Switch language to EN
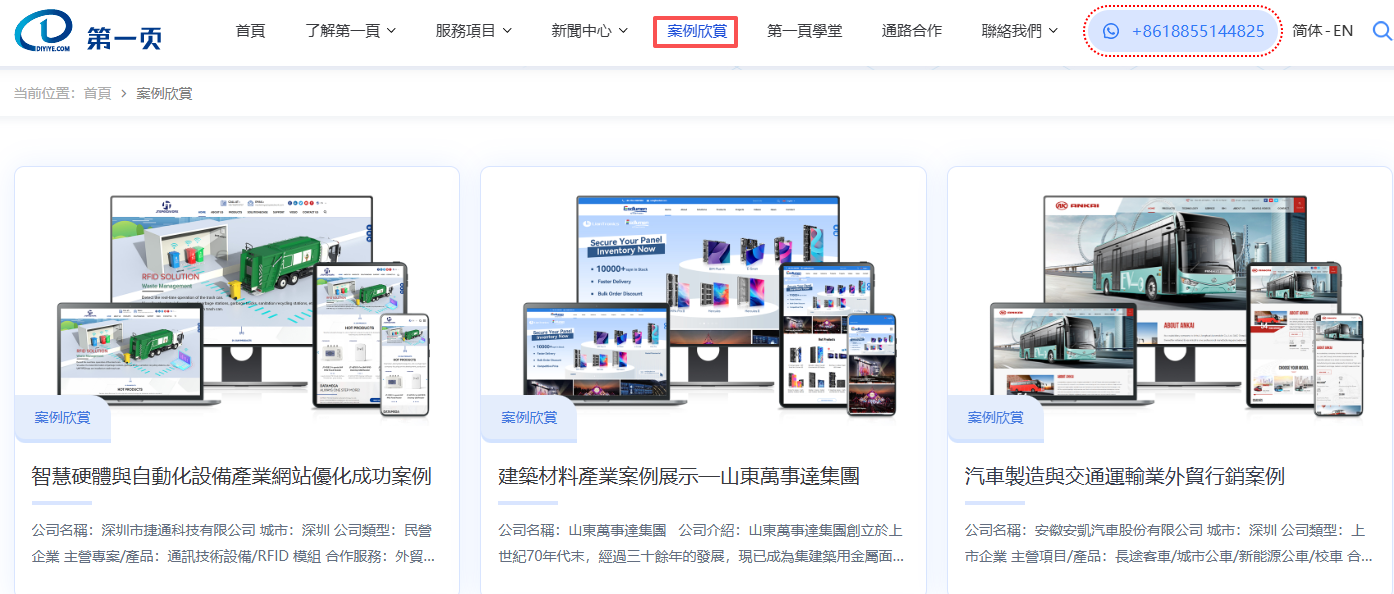1394x594 pixels. [x=1343, y=31]
